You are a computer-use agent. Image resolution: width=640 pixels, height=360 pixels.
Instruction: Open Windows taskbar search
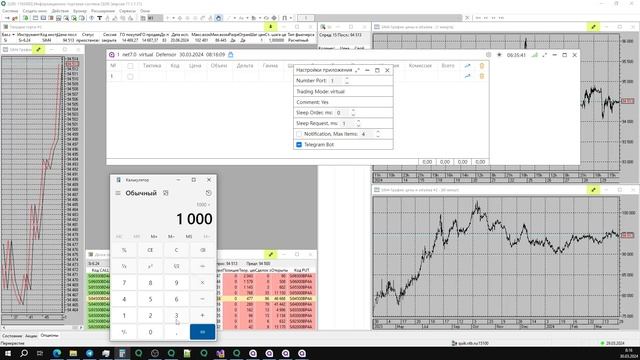[24, 353]
